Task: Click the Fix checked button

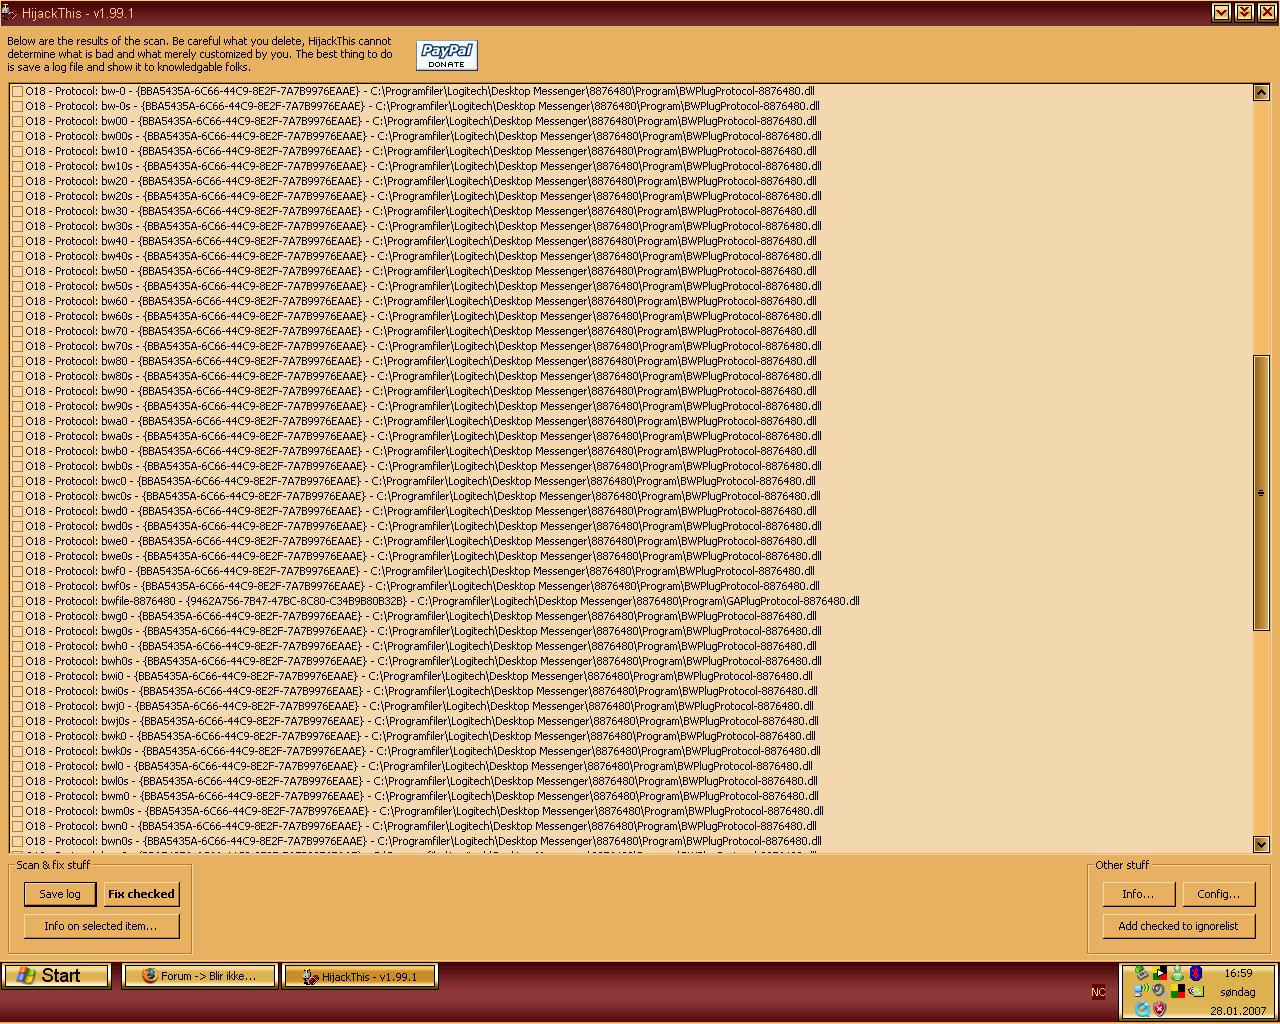Action: coord(141,894)
